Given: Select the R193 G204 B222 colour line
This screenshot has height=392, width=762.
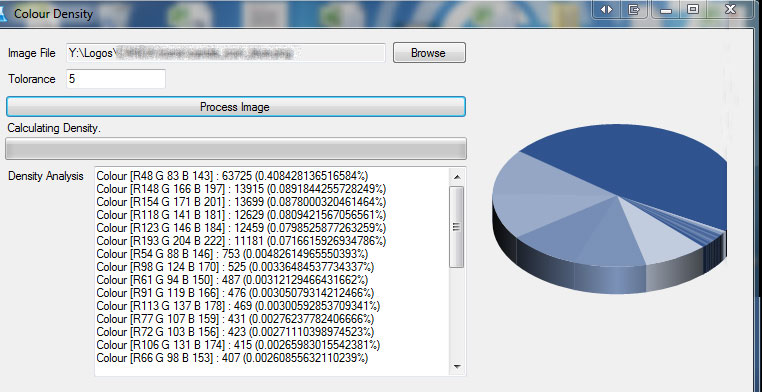Looking at the screenshot, I should point(241,241).
